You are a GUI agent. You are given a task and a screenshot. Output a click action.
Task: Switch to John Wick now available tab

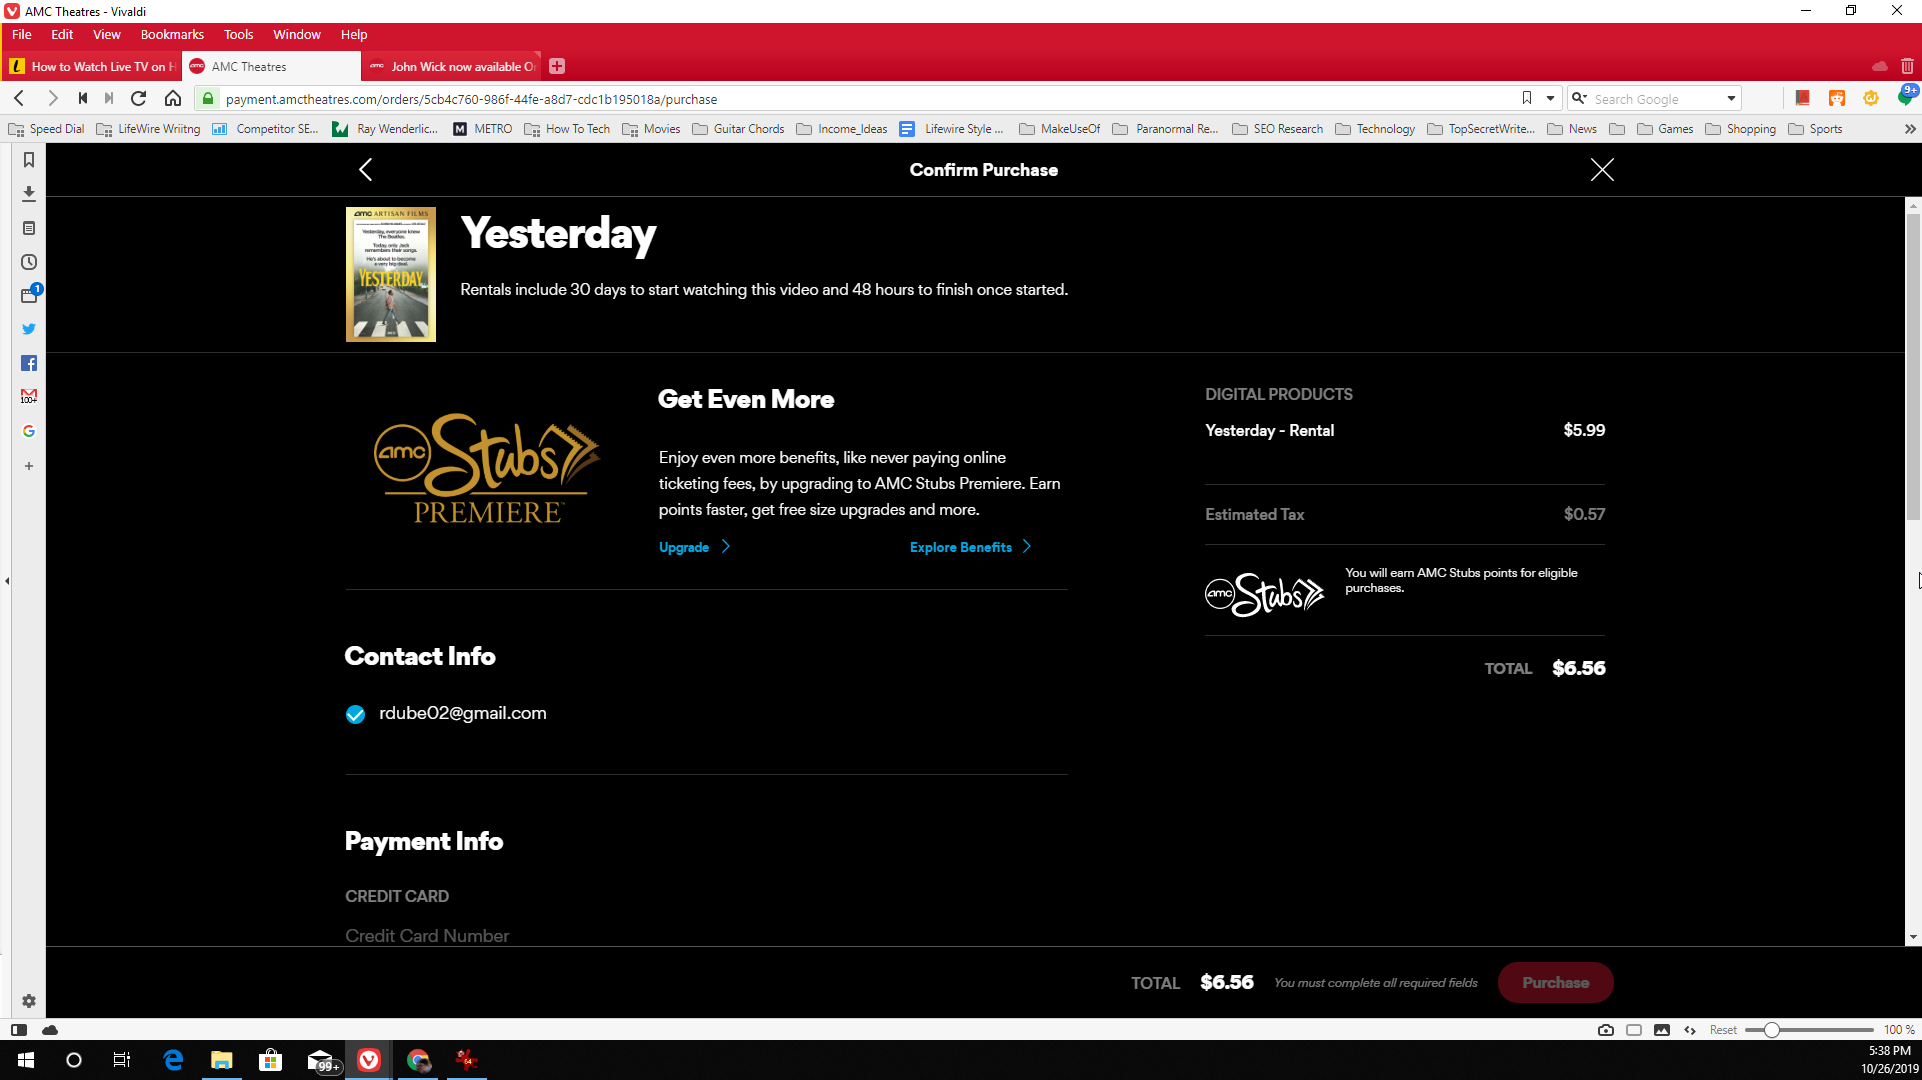[452, 66]
